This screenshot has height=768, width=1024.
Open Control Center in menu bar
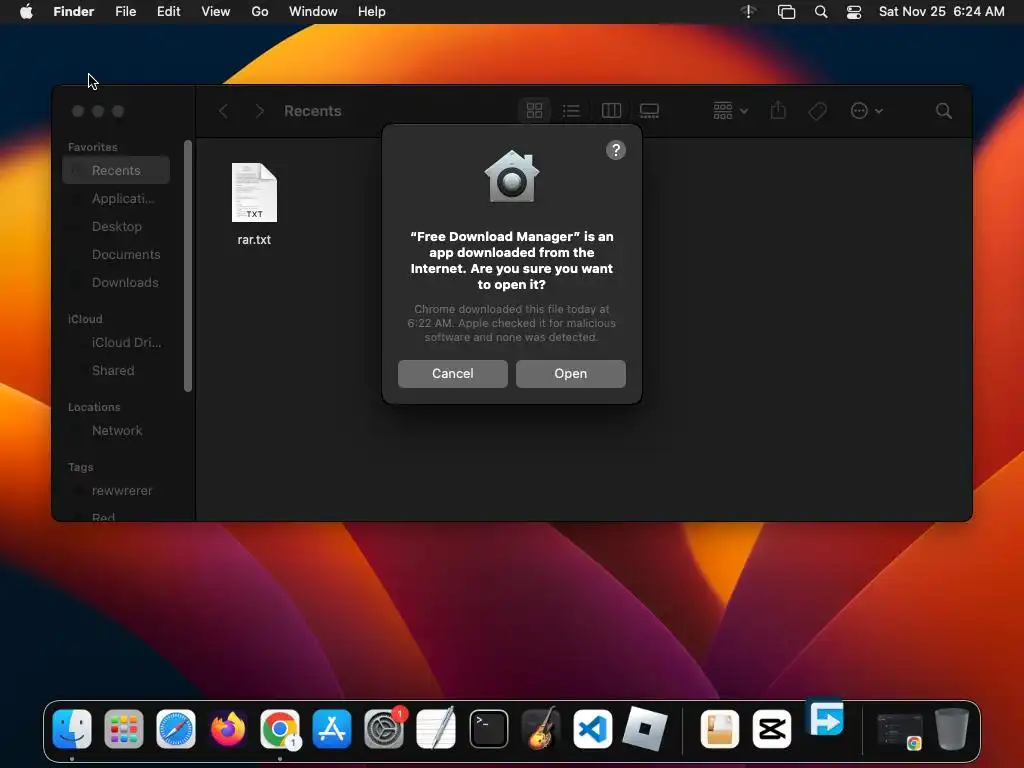tap(854, 12)
